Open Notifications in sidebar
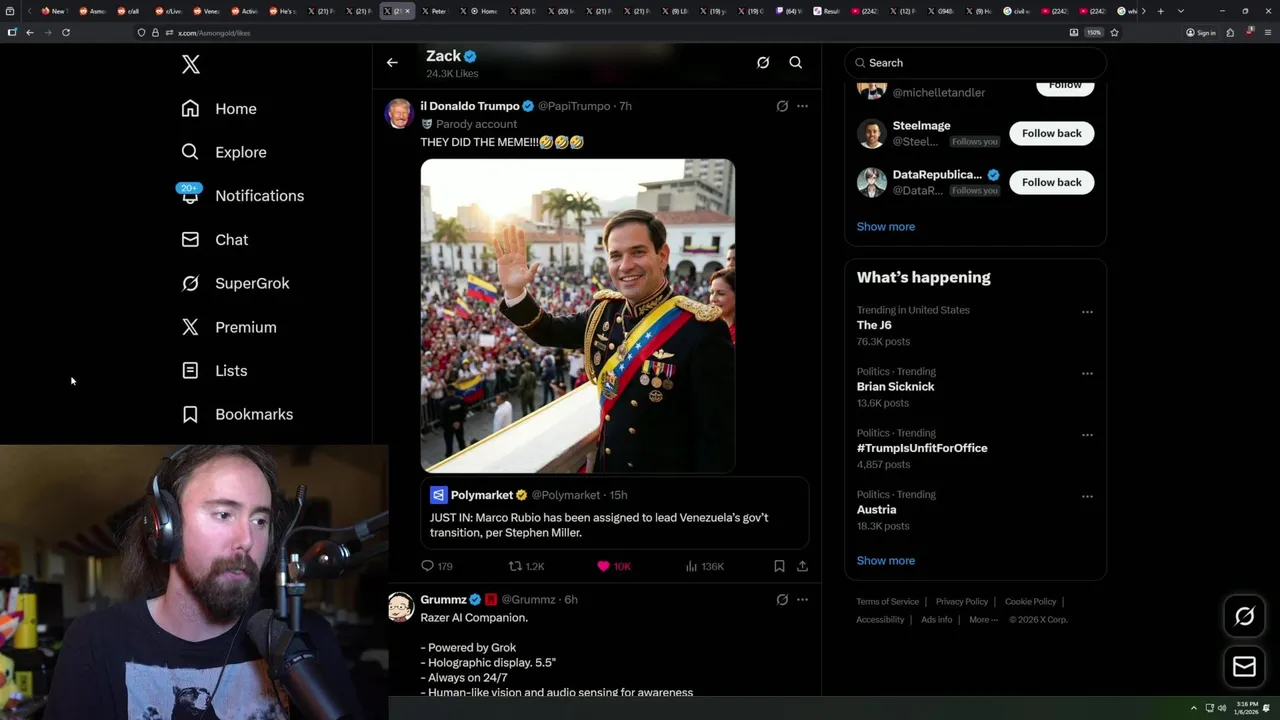Viewport: 1280px width, 720px height. tap(242, 196)
